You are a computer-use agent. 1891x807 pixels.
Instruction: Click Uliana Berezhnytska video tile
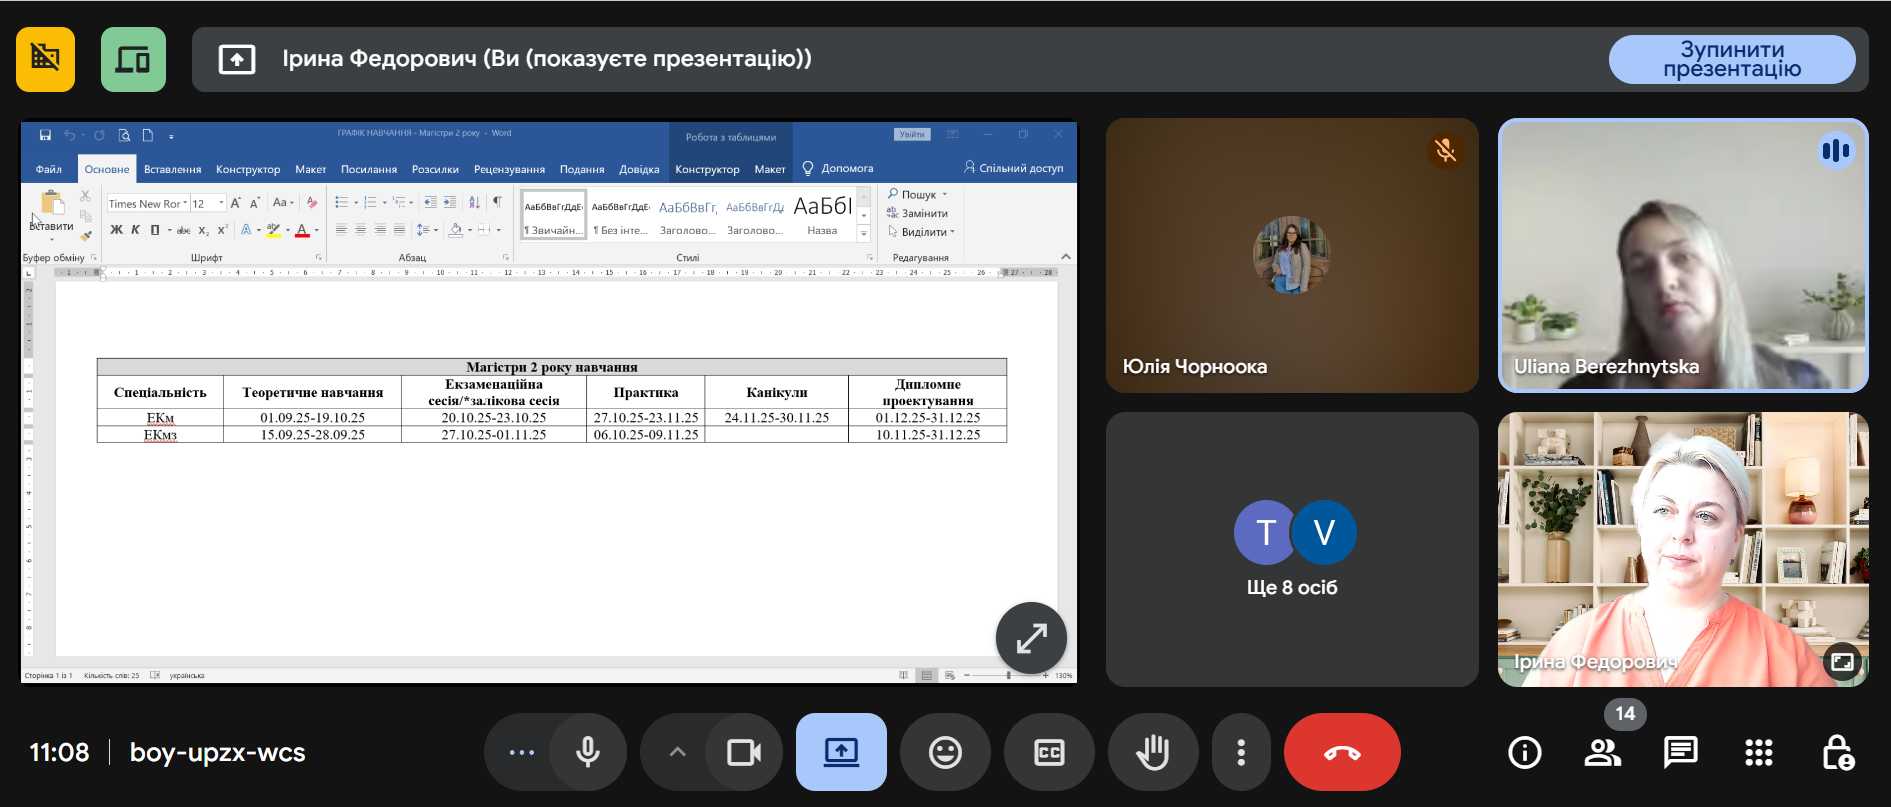(1682, 256)
